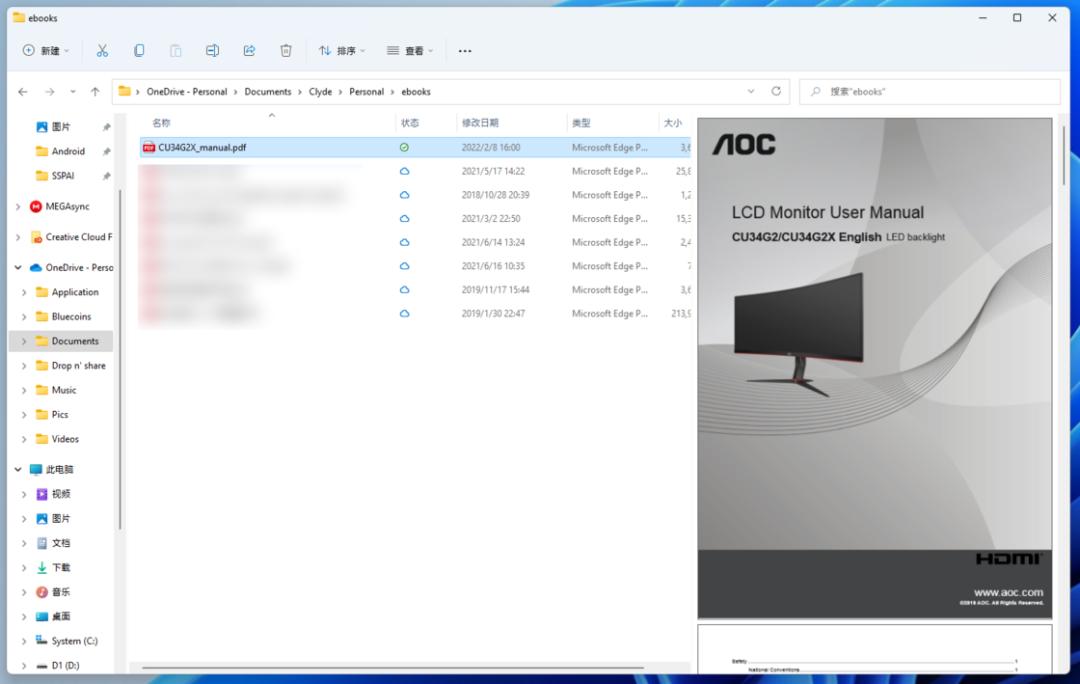This screenshot has height=684, width=1080.
Task: Open pinned 图片 in quick access
Action: [61, 127]
